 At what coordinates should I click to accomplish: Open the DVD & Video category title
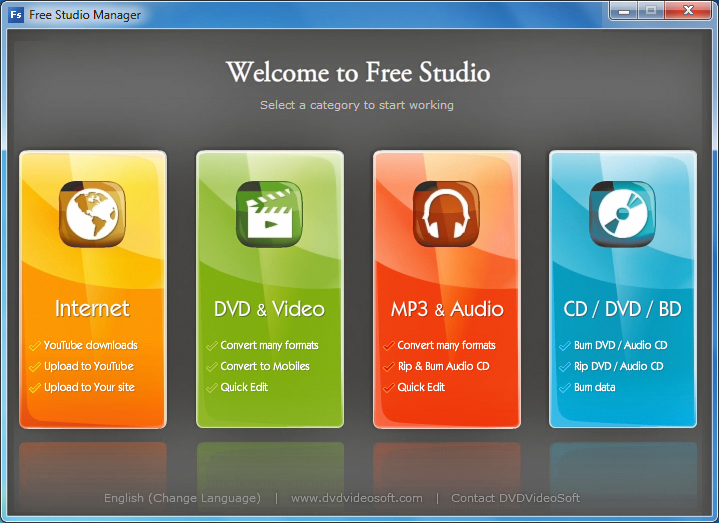[x=269, y=309]
